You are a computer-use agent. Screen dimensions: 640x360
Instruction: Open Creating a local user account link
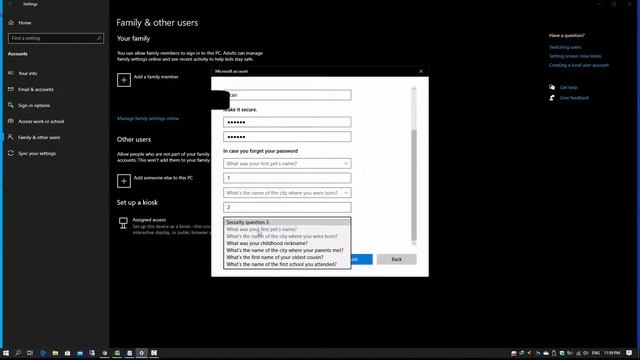[x=578, y=65]
